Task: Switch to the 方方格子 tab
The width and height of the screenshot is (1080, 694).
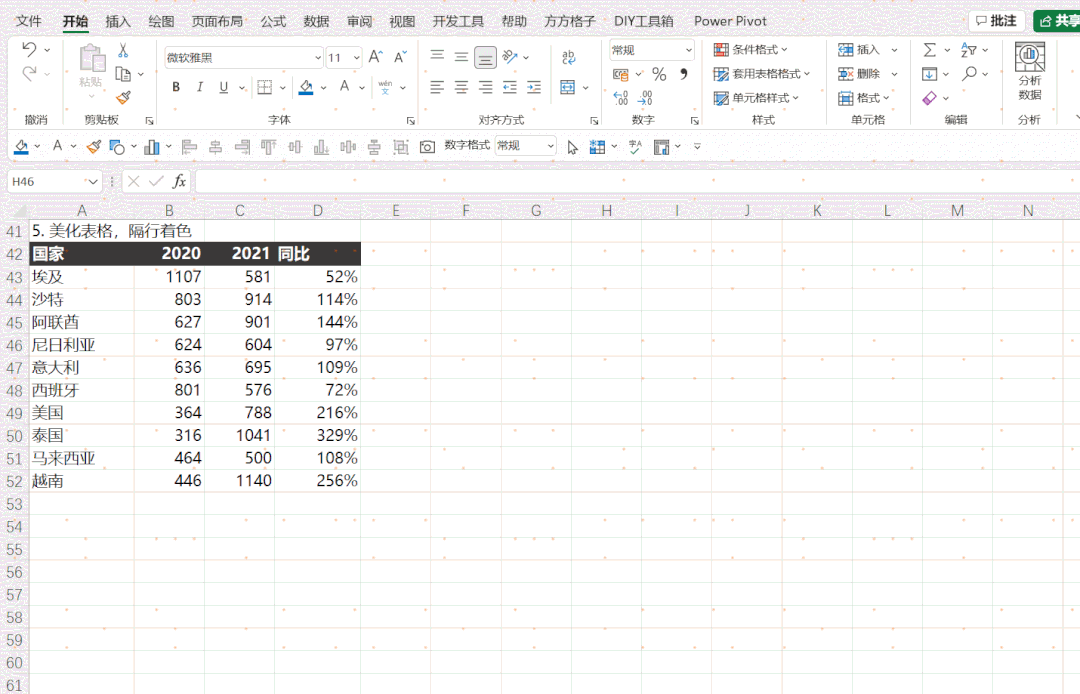Action: coord(570,21)
